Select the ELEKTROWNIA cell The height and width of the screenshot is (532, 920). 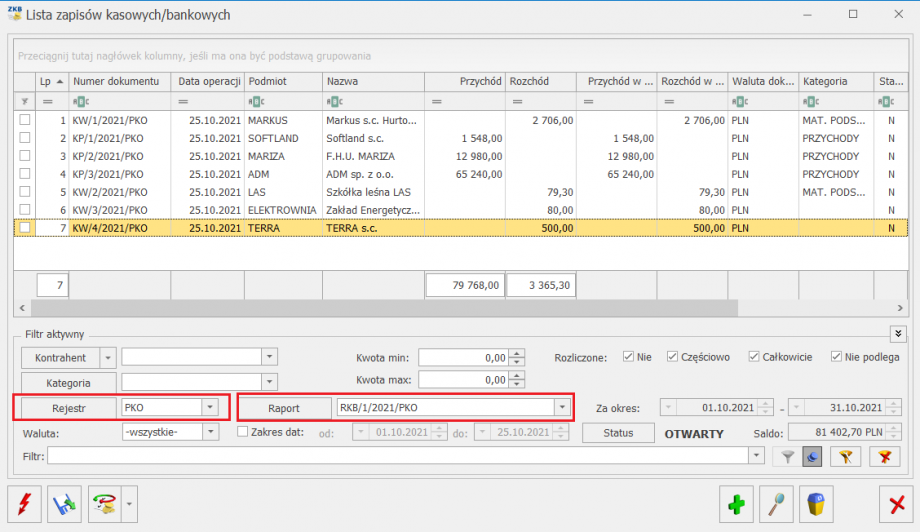282,210
